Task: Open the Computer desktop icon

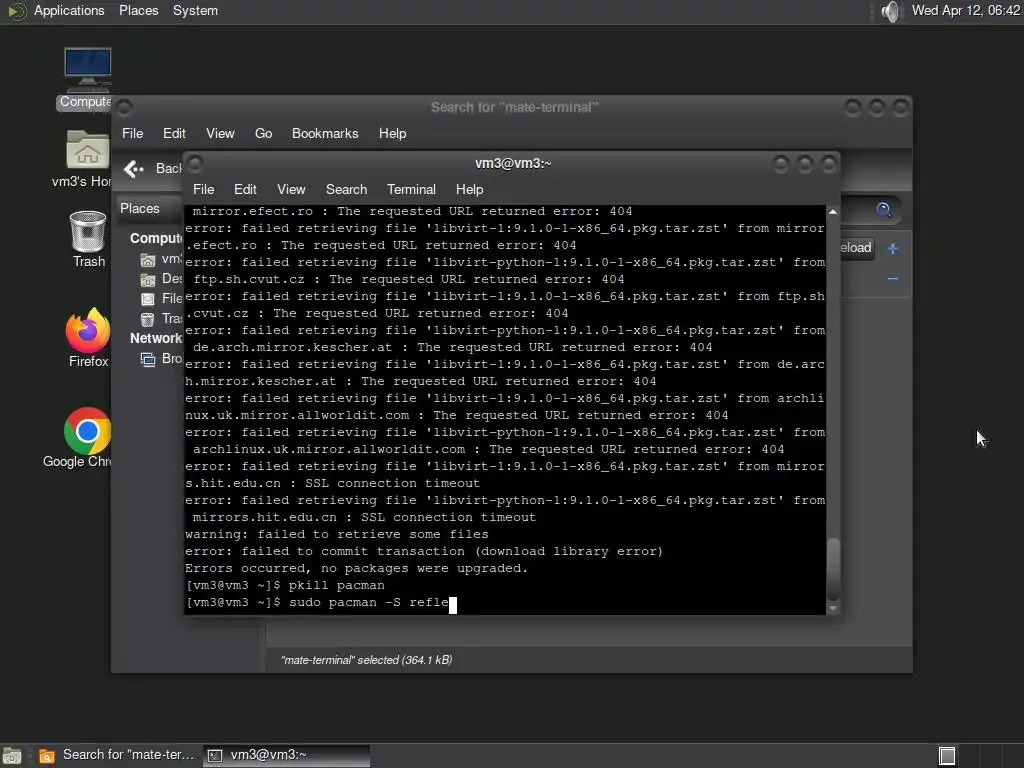Action: point(88,78)
